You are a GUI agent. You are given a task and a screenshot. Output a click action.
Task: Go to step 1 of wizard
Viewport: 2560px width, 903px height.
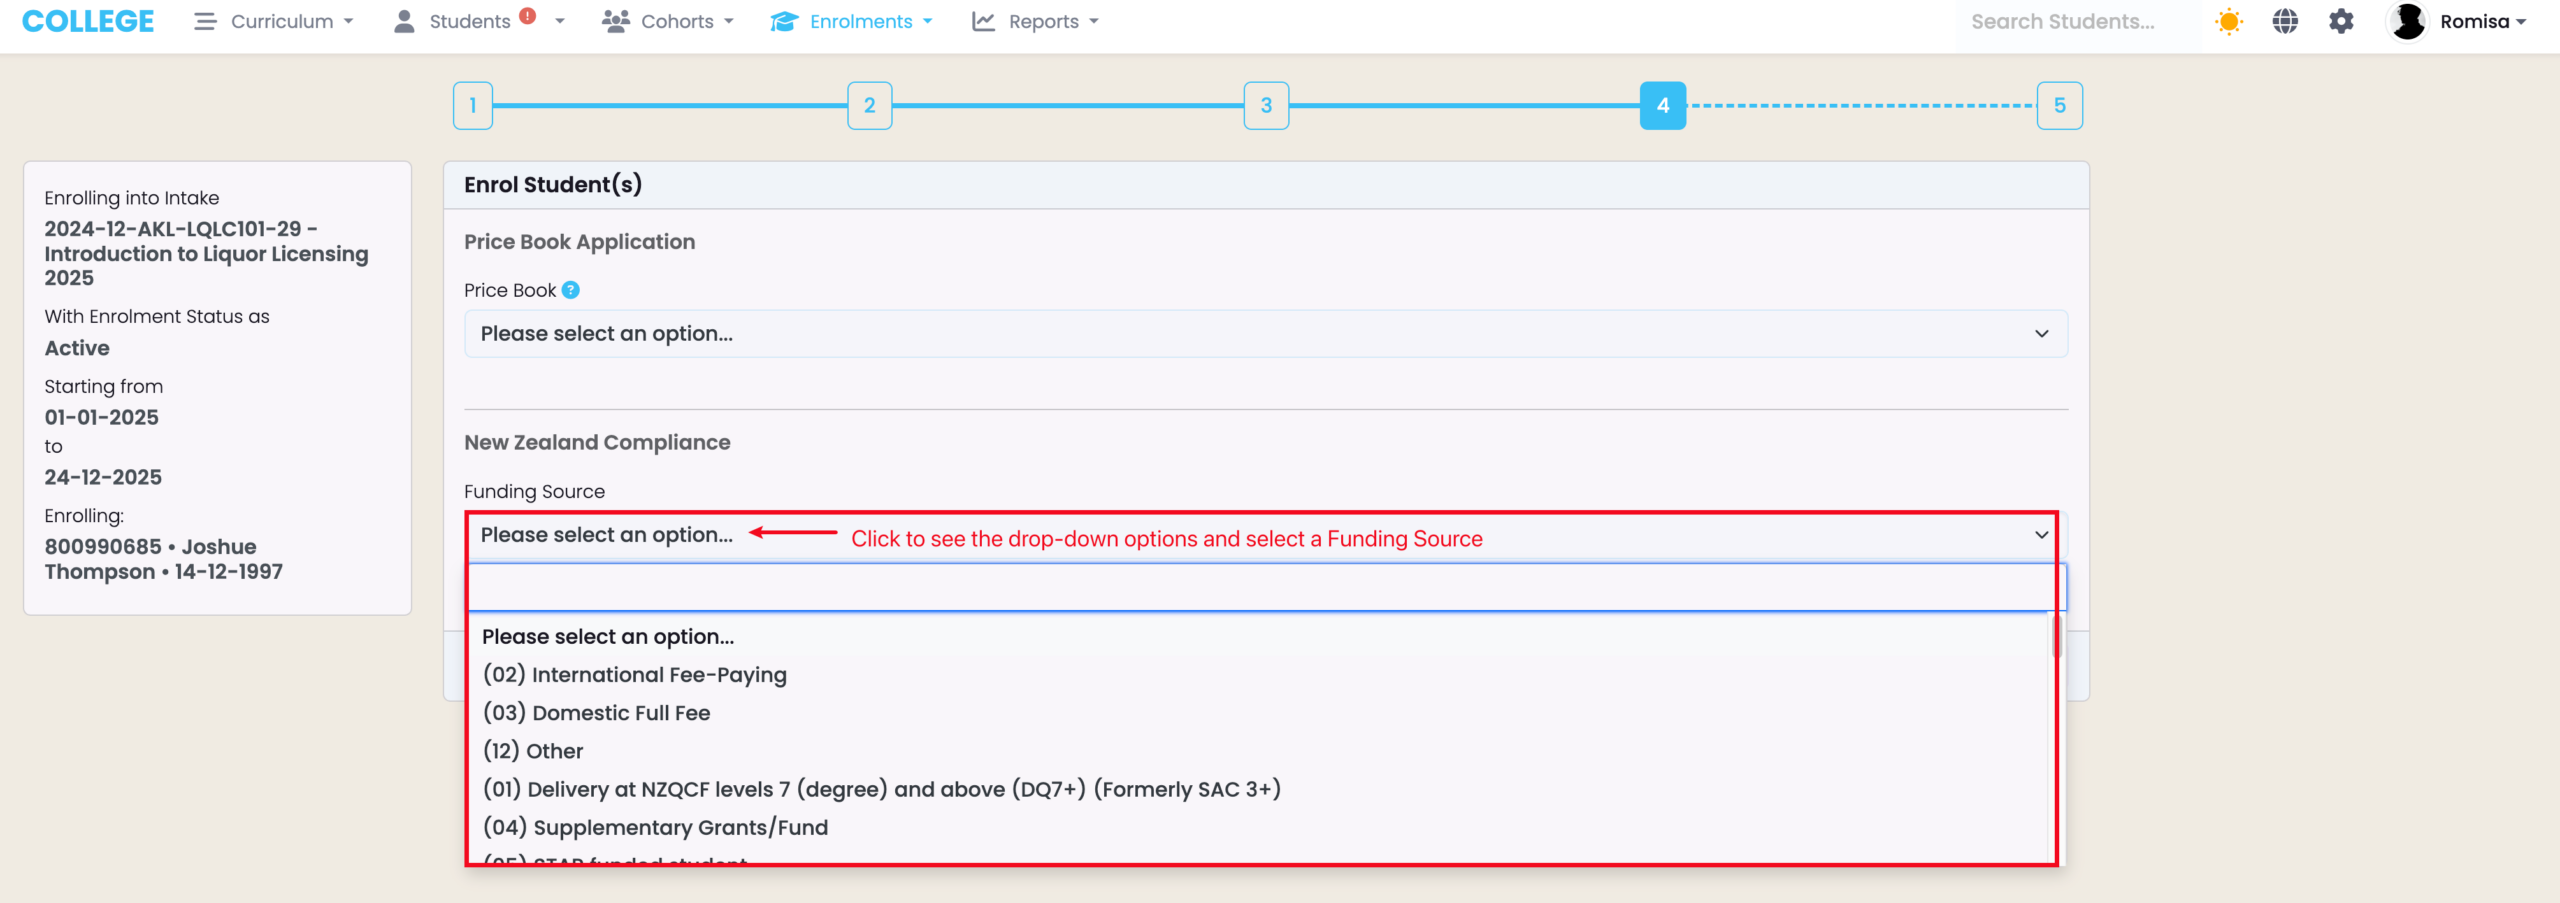(x=473, y=106)
